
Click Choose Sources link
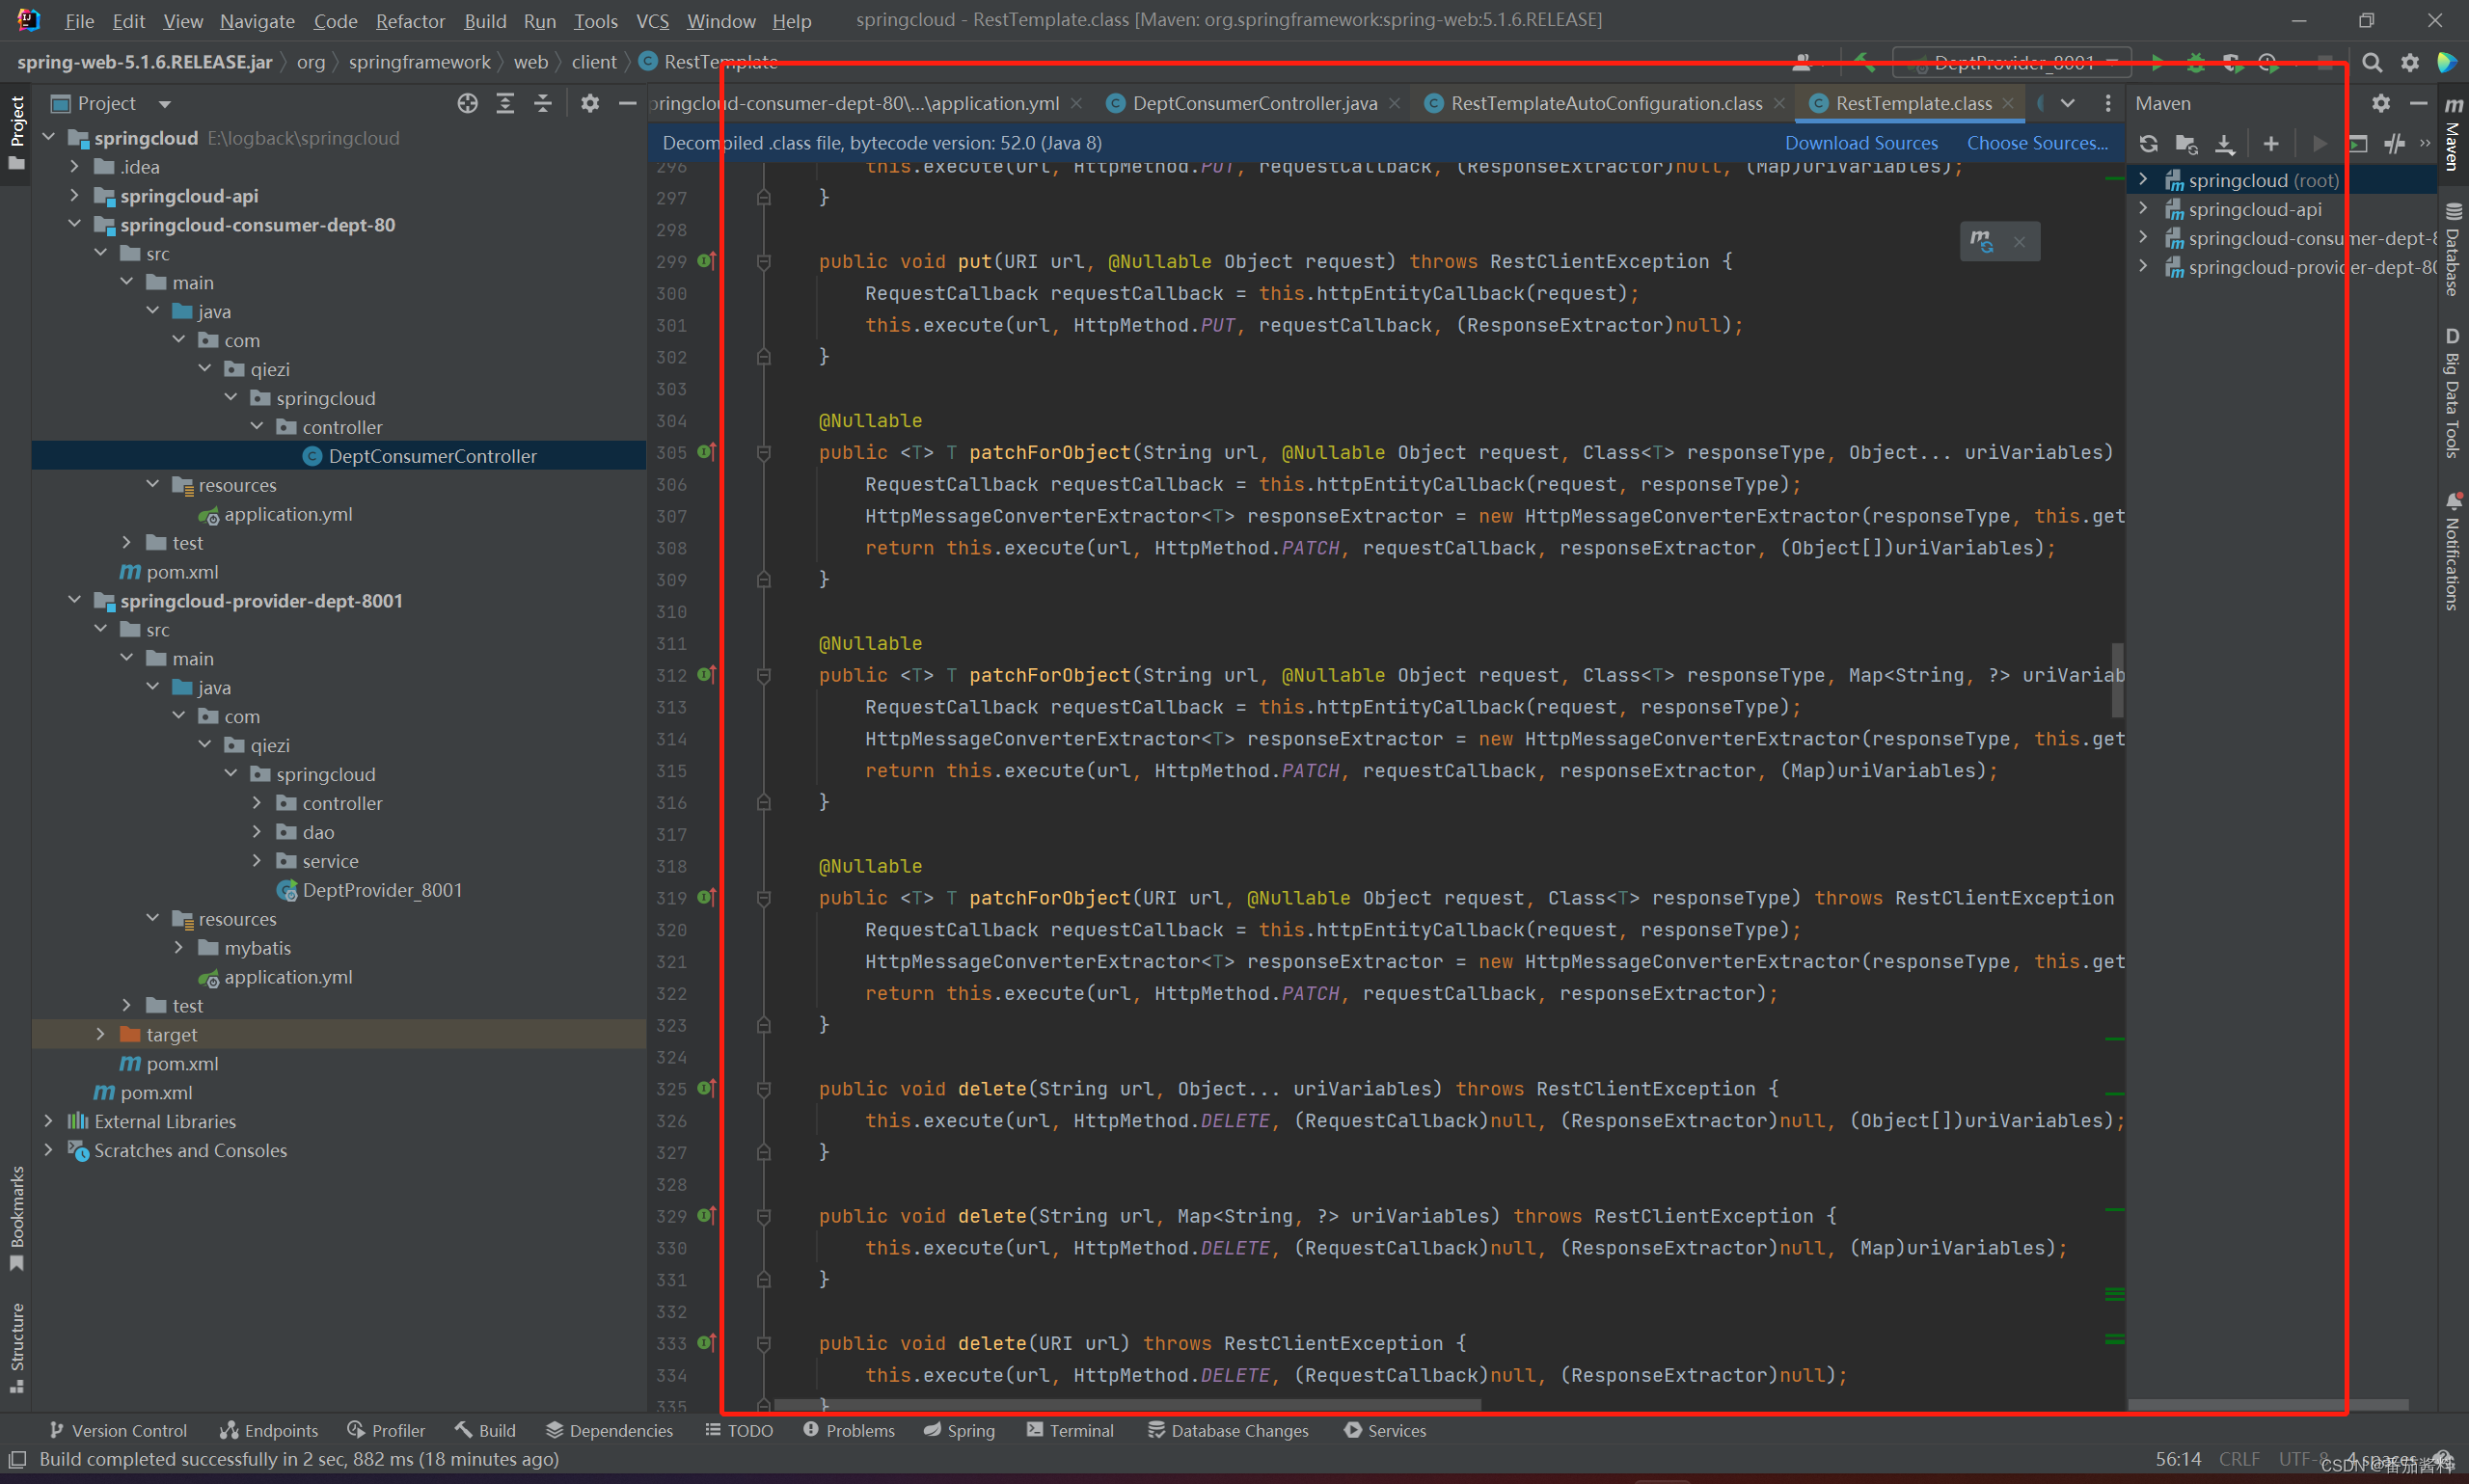(x=2036, y=143)
